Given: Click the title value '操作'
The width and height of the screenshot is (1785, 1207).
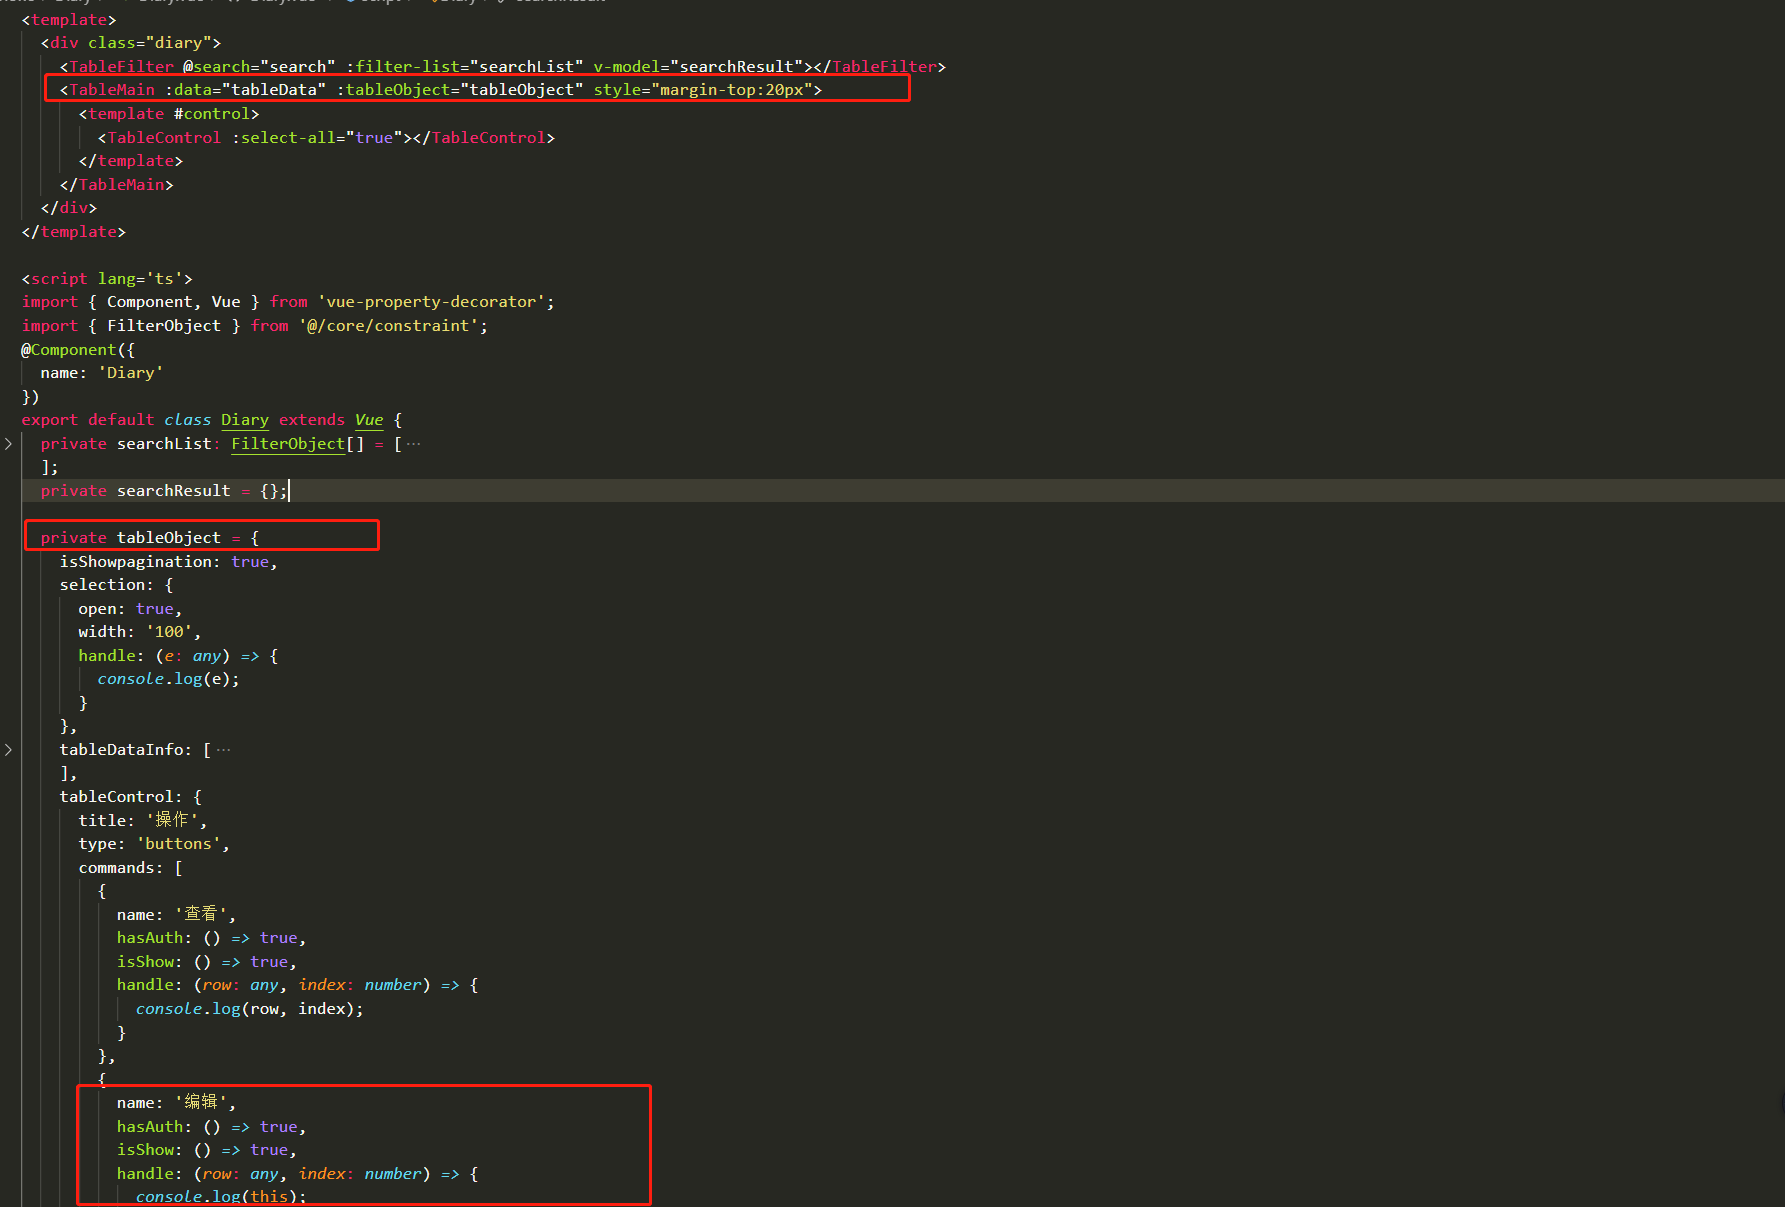Looking at the screenshot, I should 172,820.
